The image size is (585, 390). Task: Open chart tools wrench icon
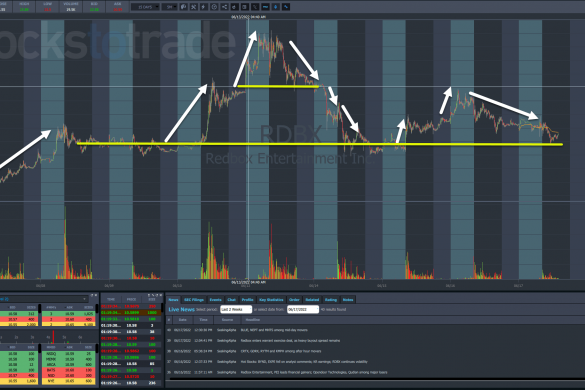coord(193,7)
